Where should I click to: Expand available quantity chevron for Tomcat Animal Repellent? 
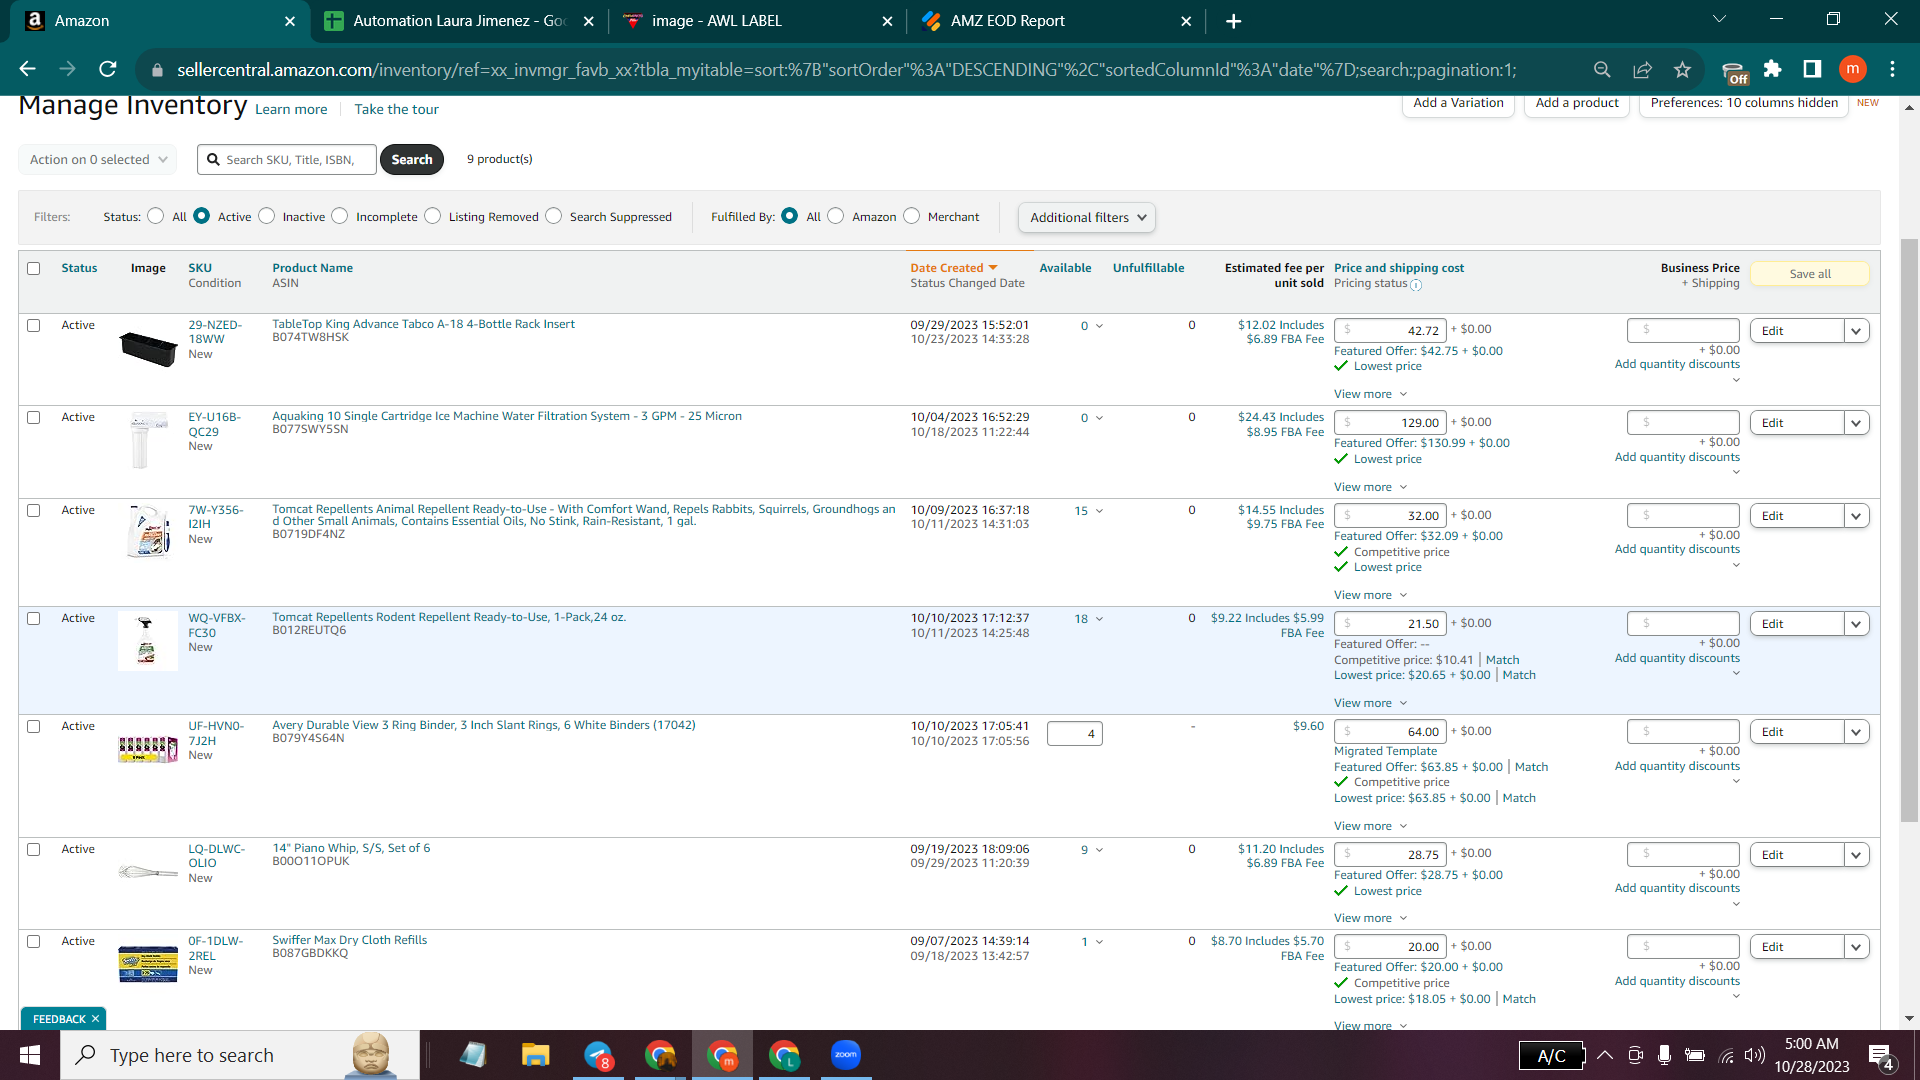pos(1100,511)
